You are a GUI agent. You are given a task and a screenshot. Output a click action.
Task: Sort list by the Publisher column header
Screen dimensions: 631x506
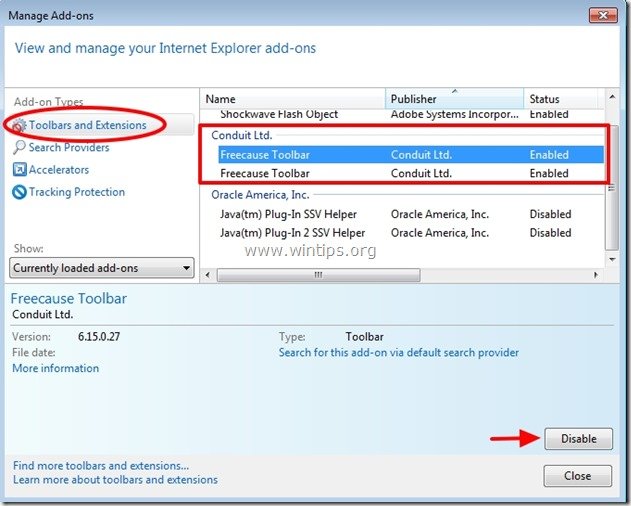click(454, 99)
